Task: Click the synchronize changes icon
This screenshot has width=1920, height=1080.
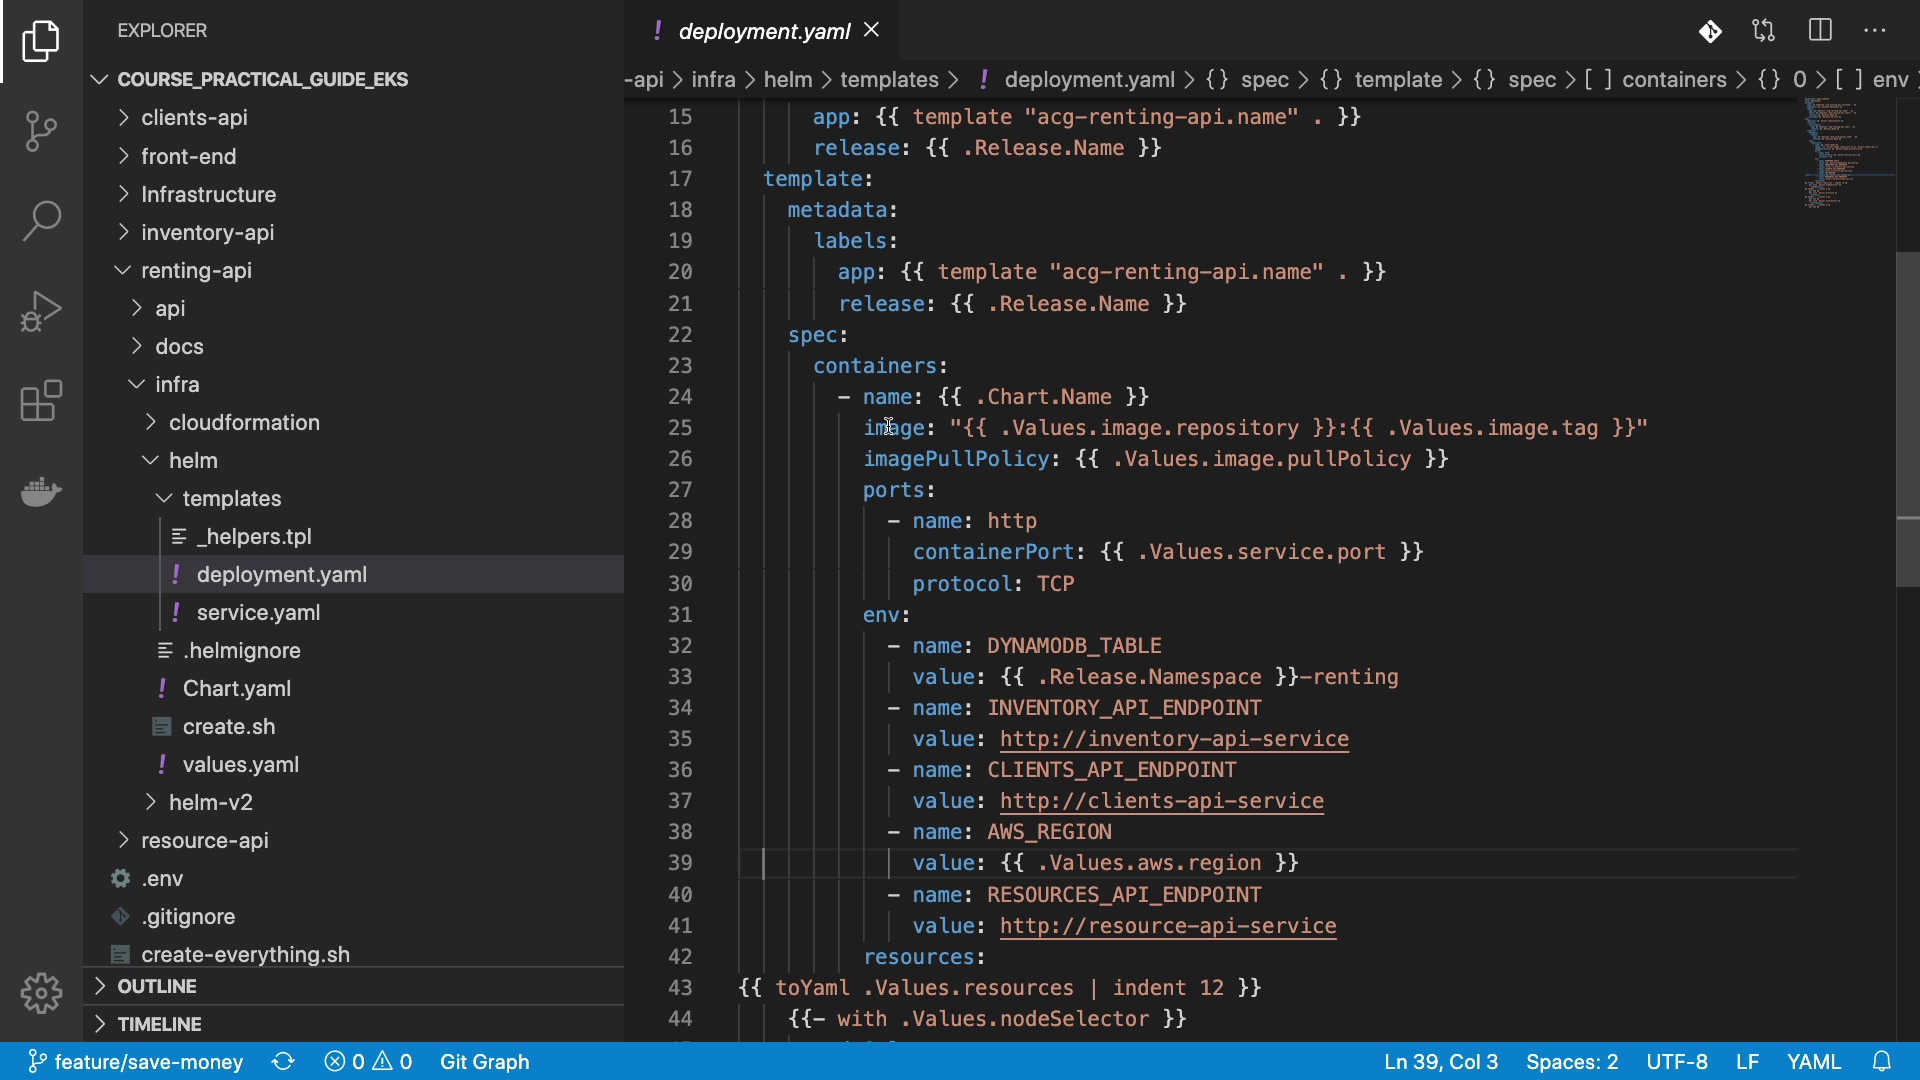Action: [283, 1062]
